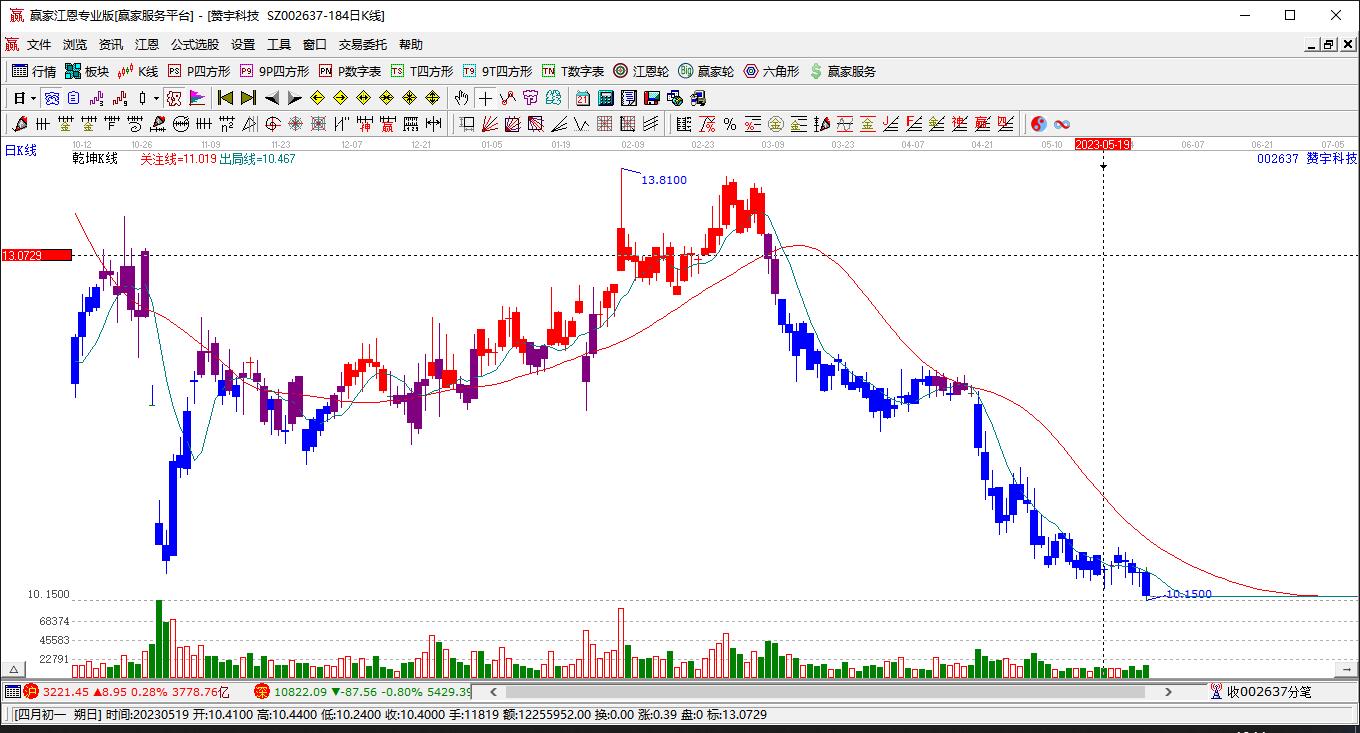Click the Shanghai index 3221.45 status entry
Viewport: 1360px width, 733px height.
pos(127,691)
